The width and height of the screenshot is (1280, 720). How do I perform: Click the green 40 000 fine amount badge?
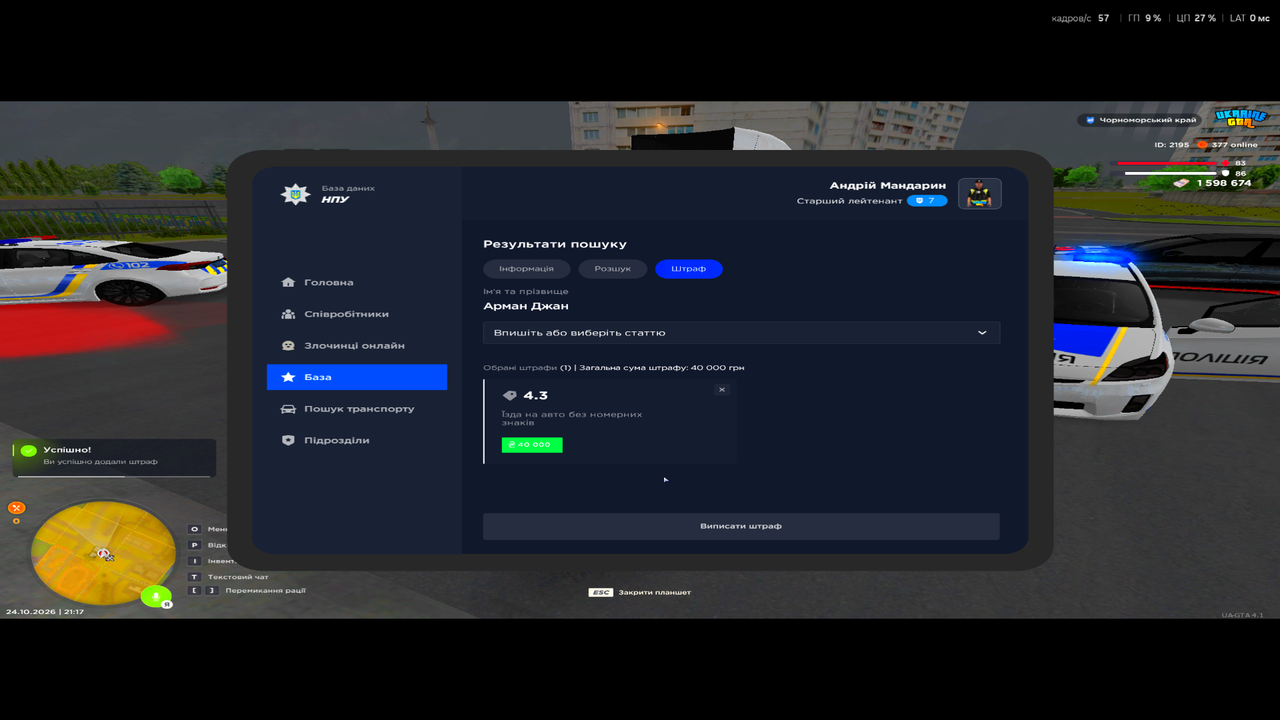tap(532, 445)
